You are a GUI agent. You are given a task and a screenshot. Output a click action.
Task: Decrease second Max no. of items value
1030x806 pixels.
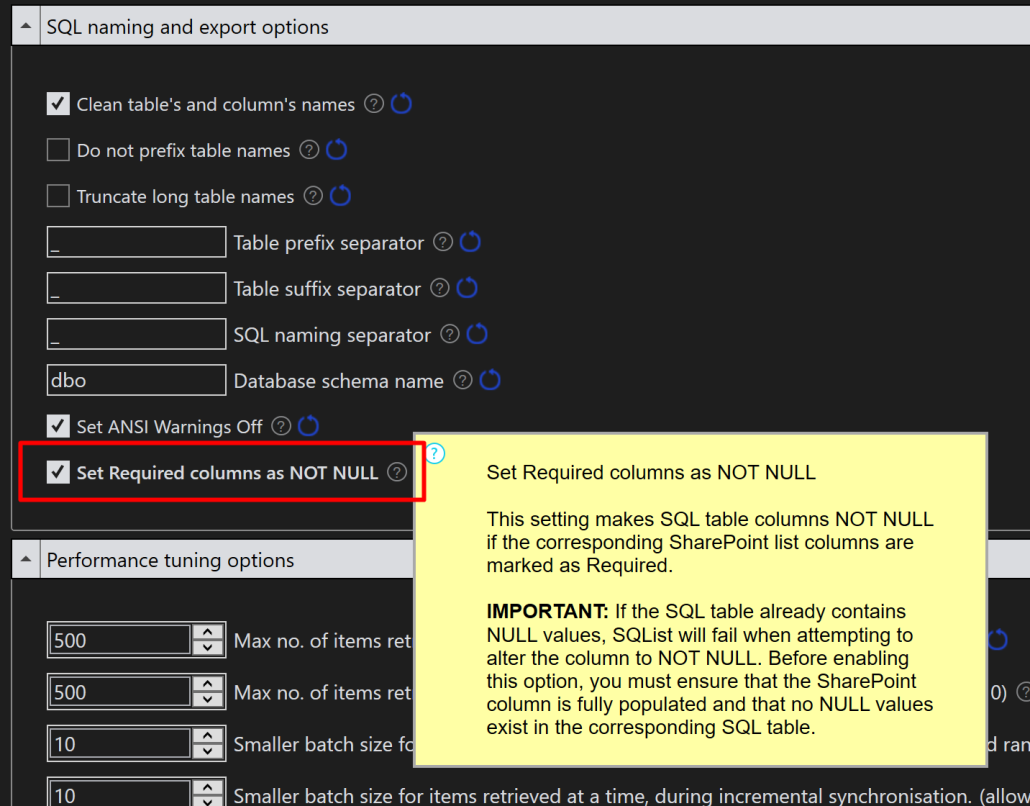[x=207, y=700]
